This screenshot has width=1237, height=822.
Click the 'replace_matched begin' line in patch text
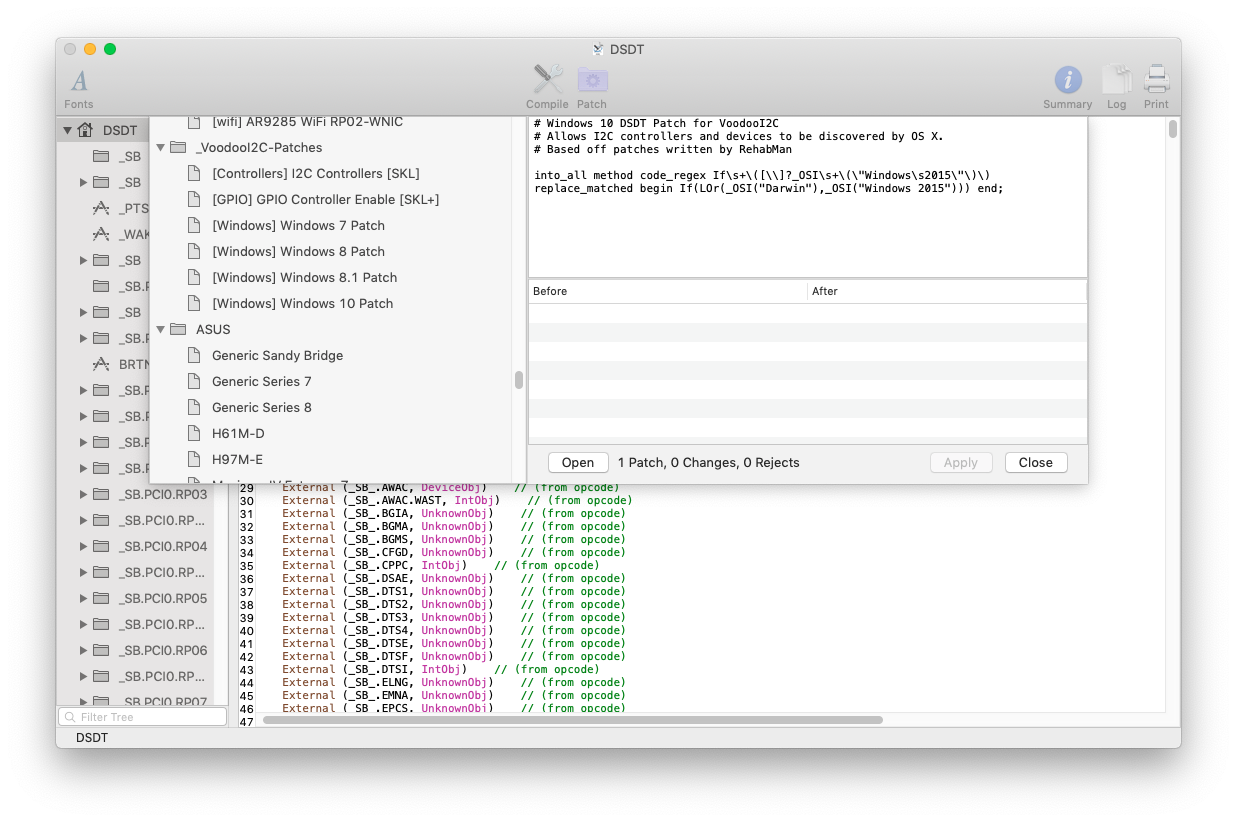(x=769, y=188)
